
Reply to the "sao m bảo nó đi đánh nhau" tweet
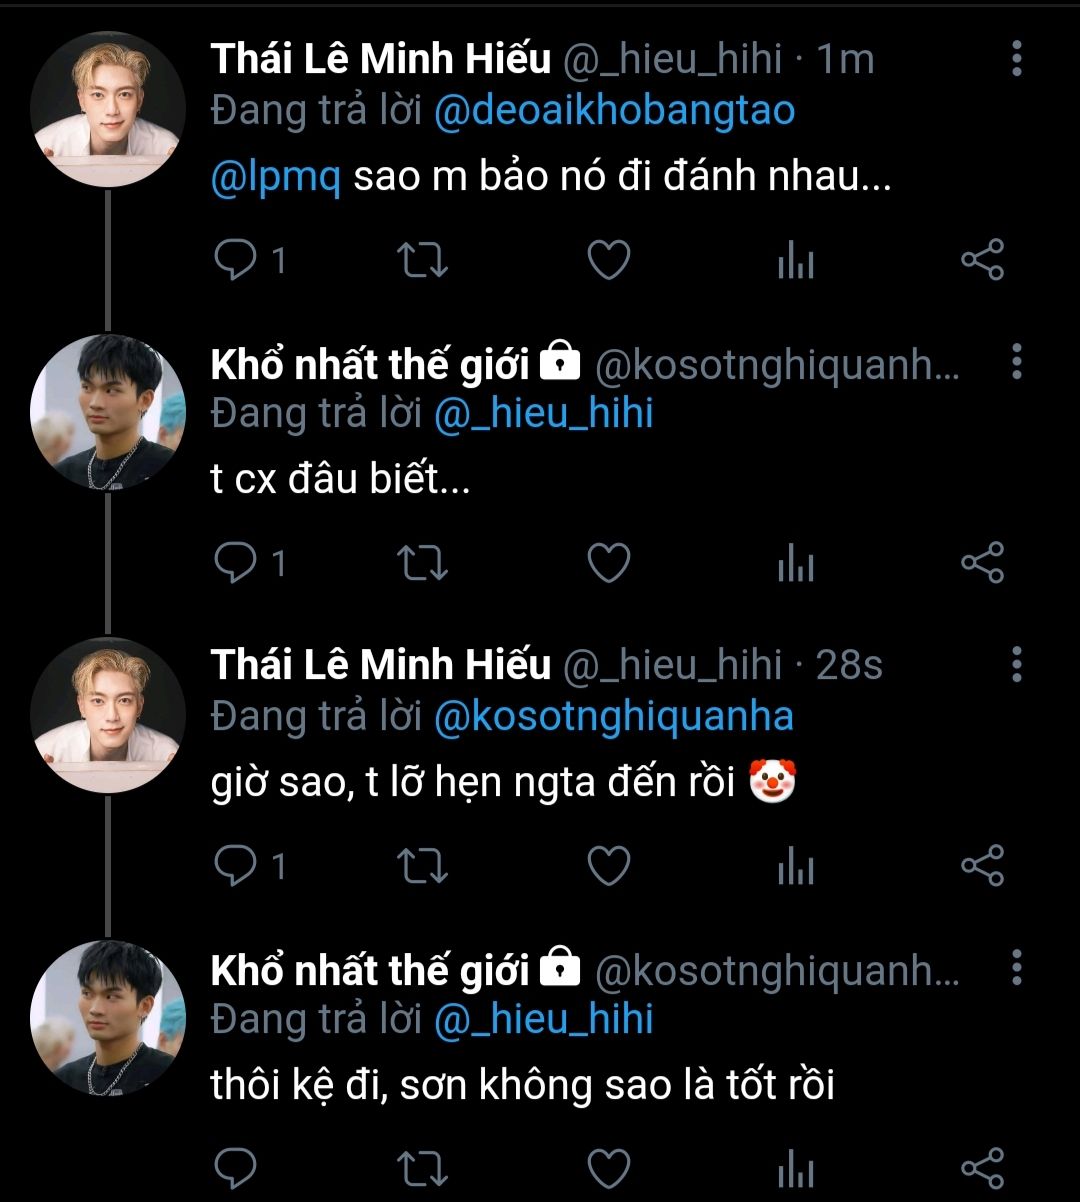coord(236,261)
